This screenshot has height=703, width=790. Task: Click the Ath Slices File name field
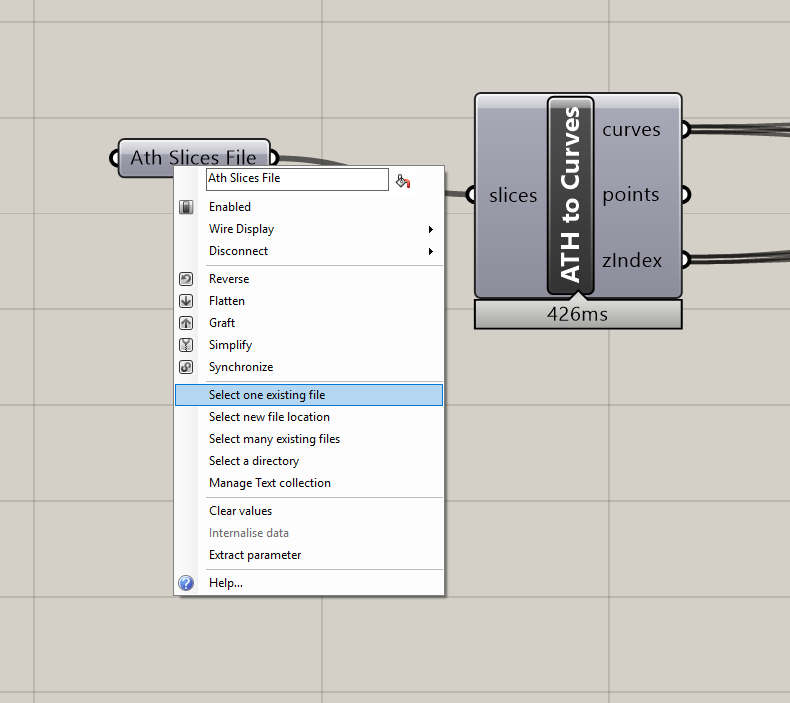(297, 179)
